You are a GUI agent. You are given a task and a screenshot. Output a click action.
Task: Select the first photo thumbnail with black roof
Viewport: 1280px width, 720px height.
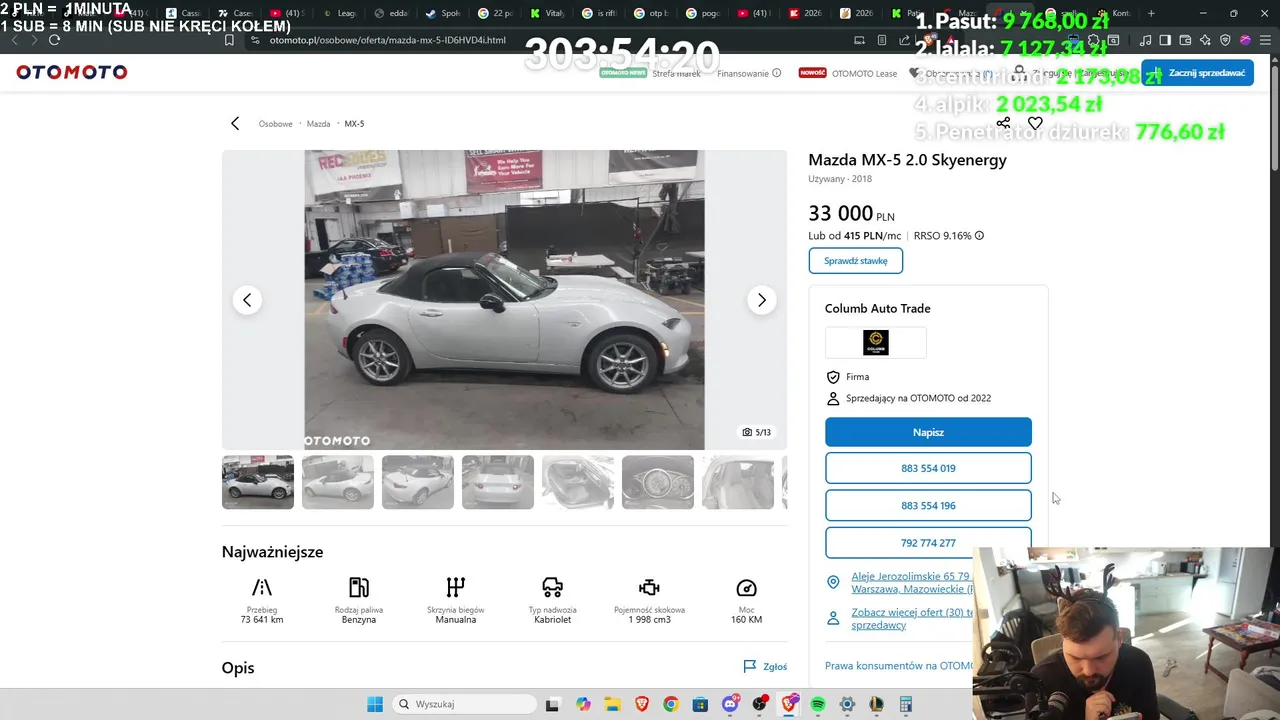(x=258, y=482)
